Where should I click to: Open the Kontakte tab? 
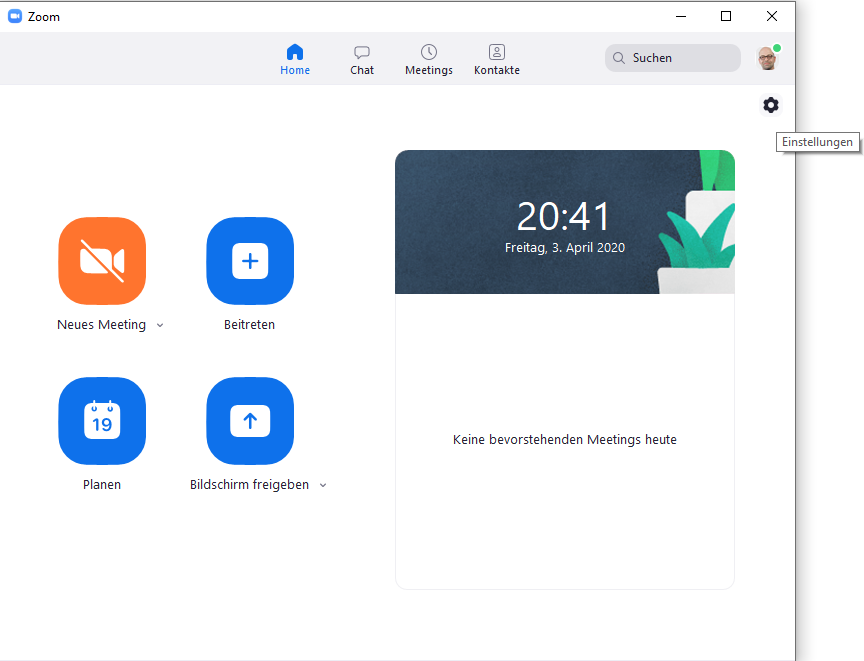pos(497,59)
